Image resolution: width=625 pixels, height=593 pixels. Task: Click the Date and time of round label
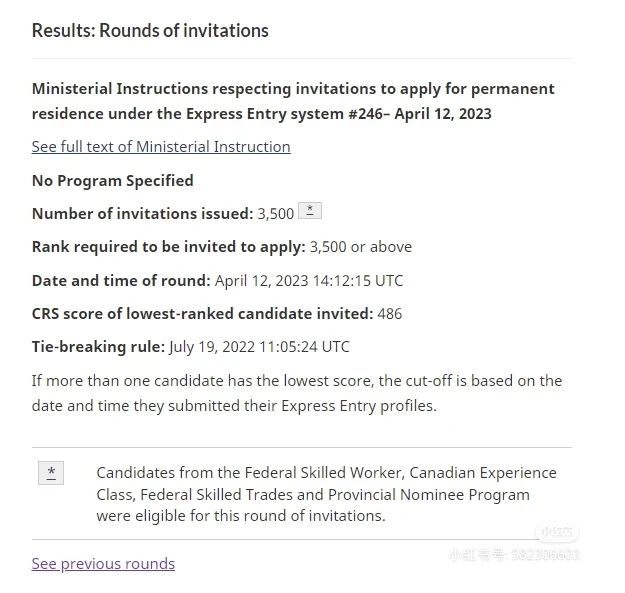pyautogui.click(x=121, y=281)
